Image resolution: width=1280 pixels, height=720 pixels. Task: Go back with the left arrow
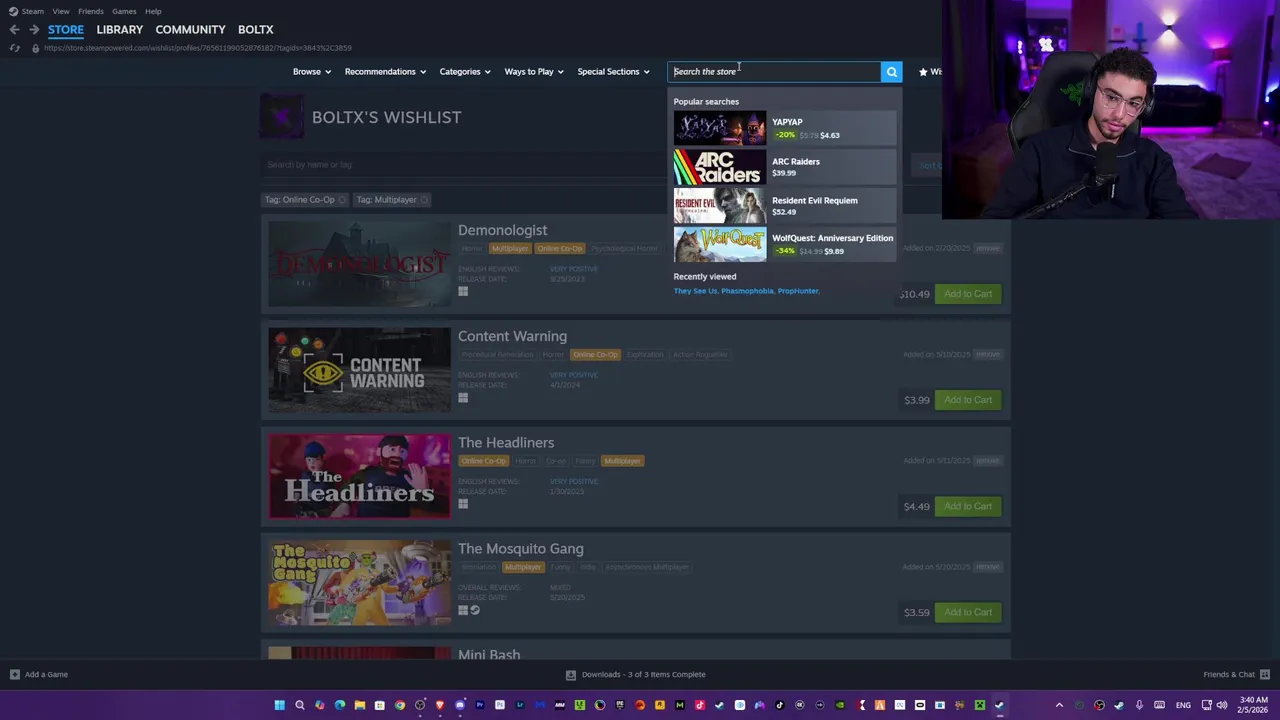tap(14, 29)
